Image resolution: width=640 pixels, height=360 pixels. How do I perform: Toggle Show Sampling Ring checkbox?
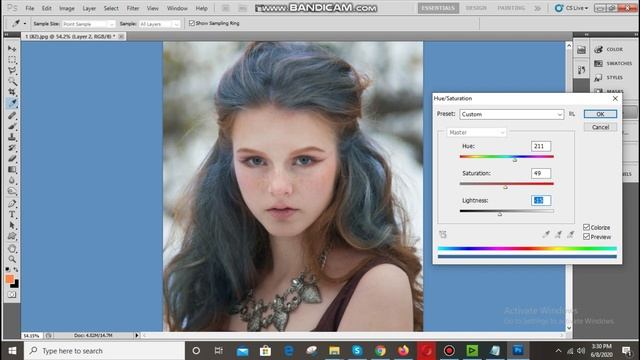tap(192, 23)
